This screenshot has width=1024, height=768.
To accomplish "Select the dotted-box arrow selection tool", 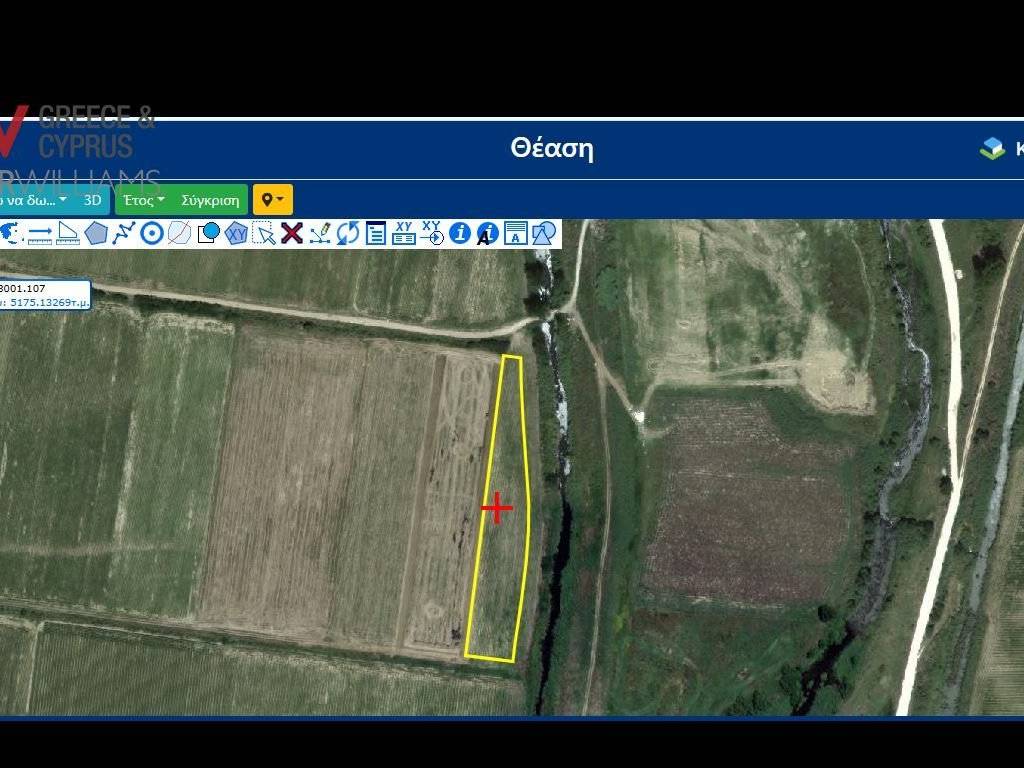I will tap(264, 234).
